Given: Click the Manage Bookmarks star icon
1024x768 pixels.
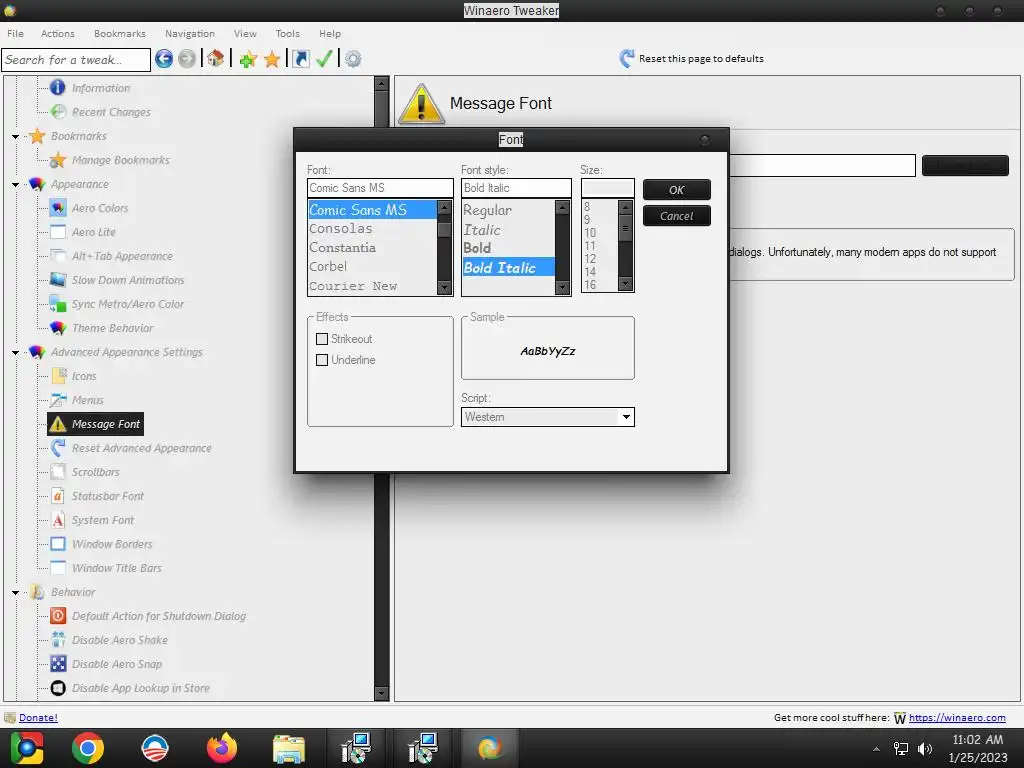Looking at the screenshot, I should tap(58, 160).
